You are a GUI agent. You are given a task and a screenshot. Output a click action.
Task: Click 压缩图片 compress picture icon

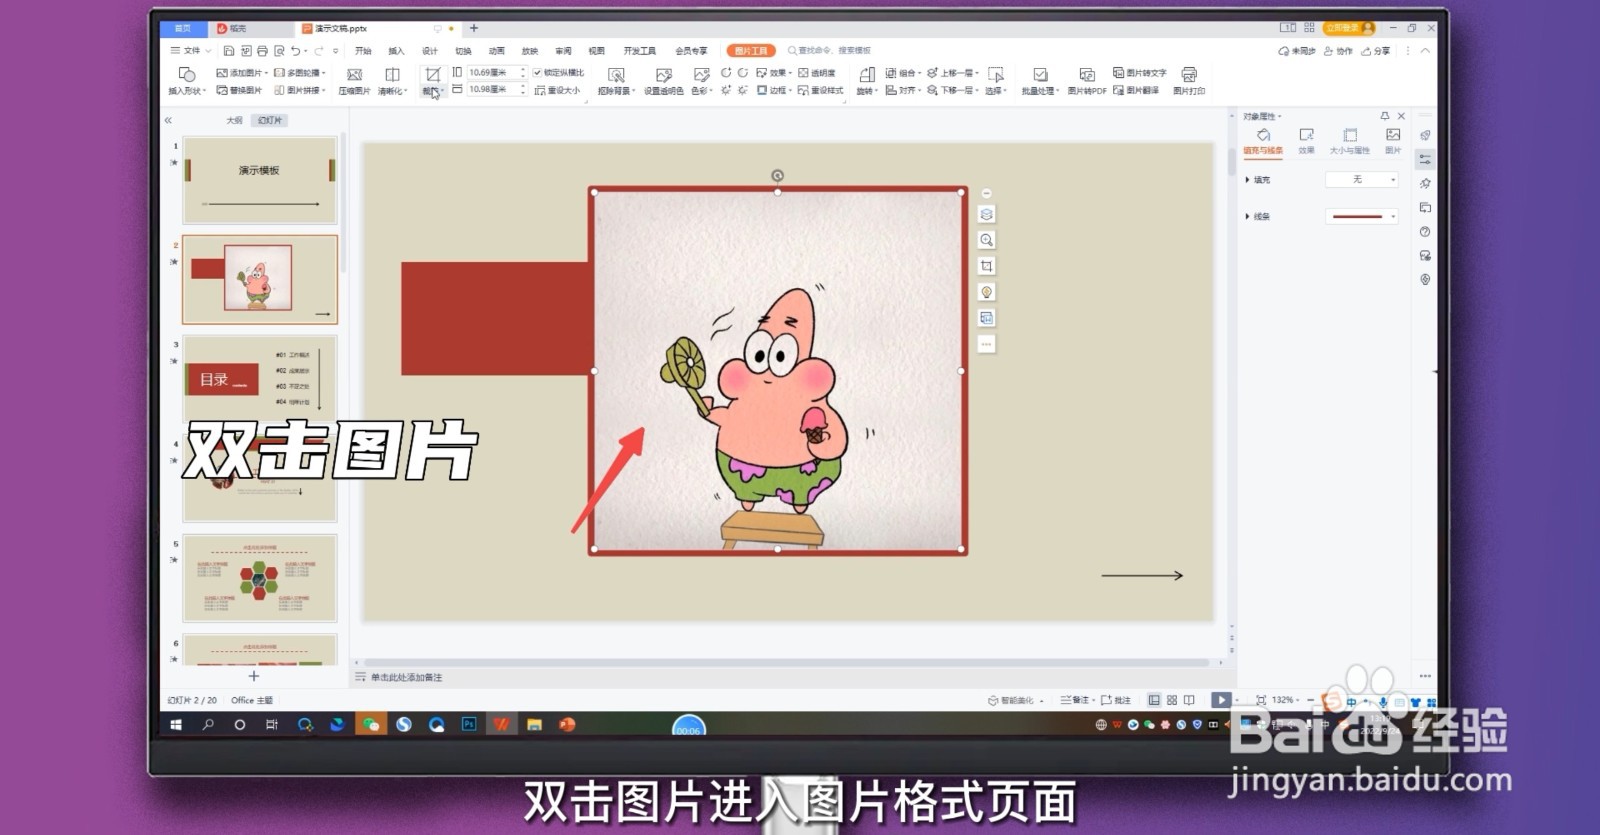[x=354, y=75]
